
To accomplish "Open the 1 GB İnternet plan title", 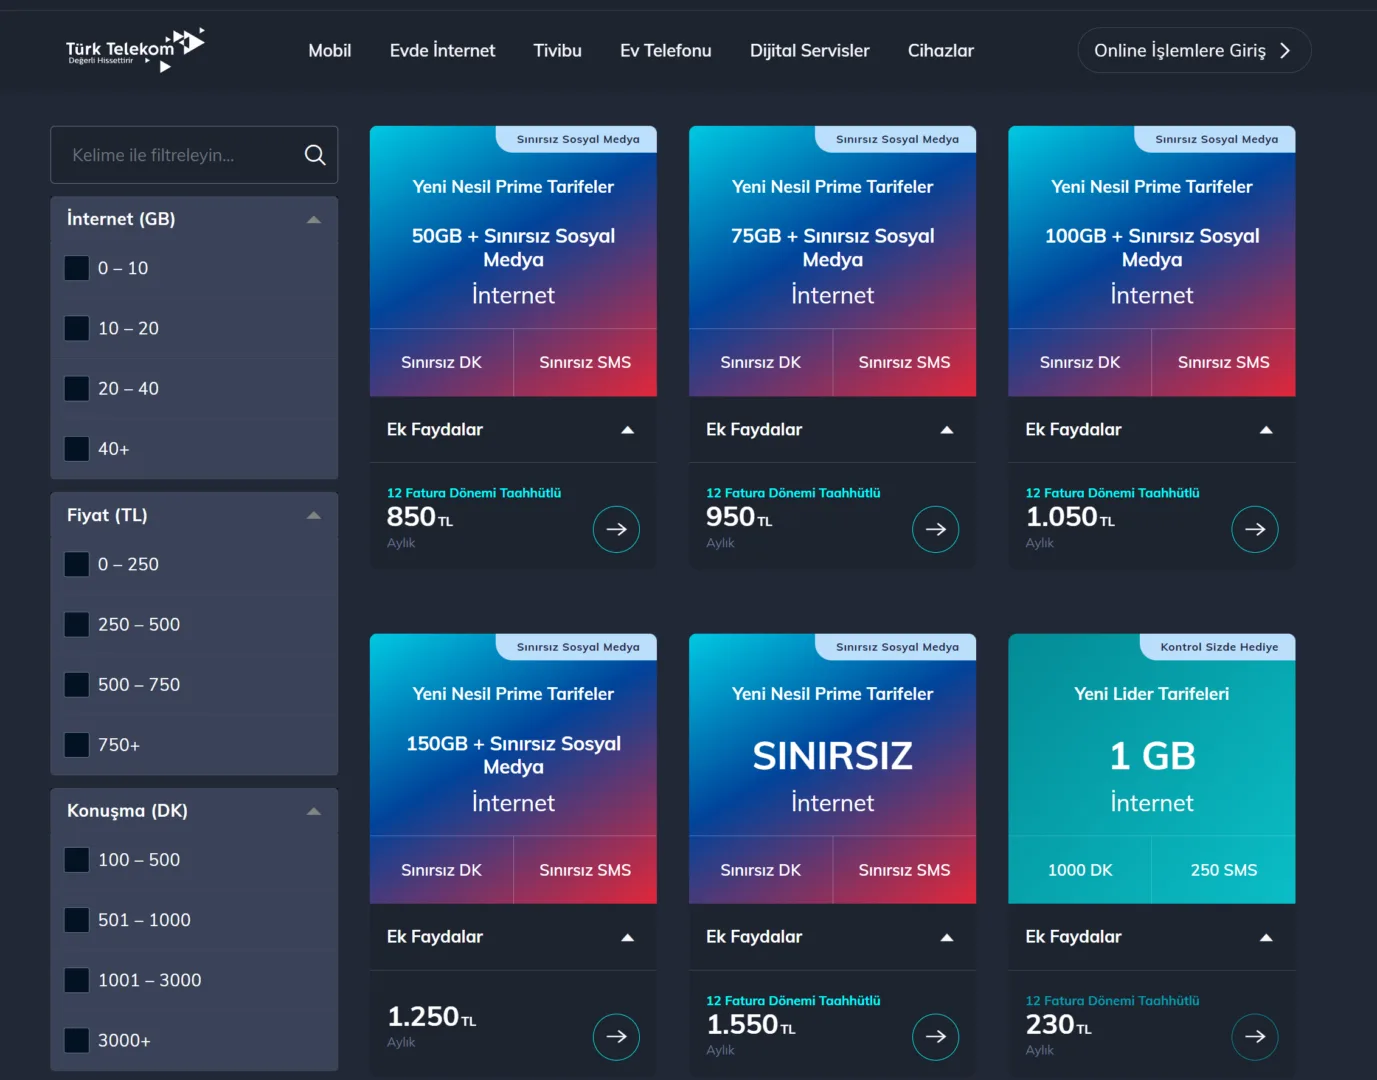I will [1152, 756].
